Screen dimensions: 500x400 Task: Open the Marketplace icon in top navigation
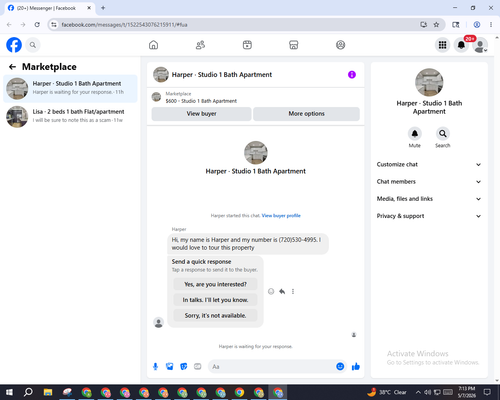pyautogui.click(x=294, y=45)
